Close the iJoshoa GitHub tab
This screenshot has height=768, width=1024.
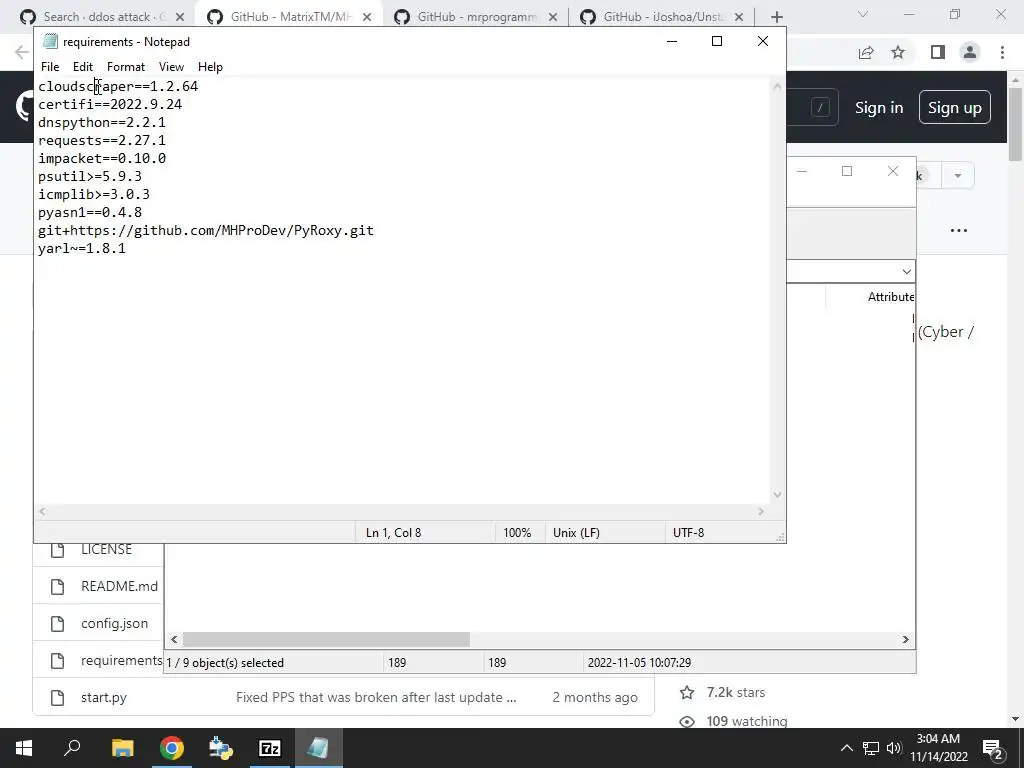pyautogui.click(x=739, y=17)
